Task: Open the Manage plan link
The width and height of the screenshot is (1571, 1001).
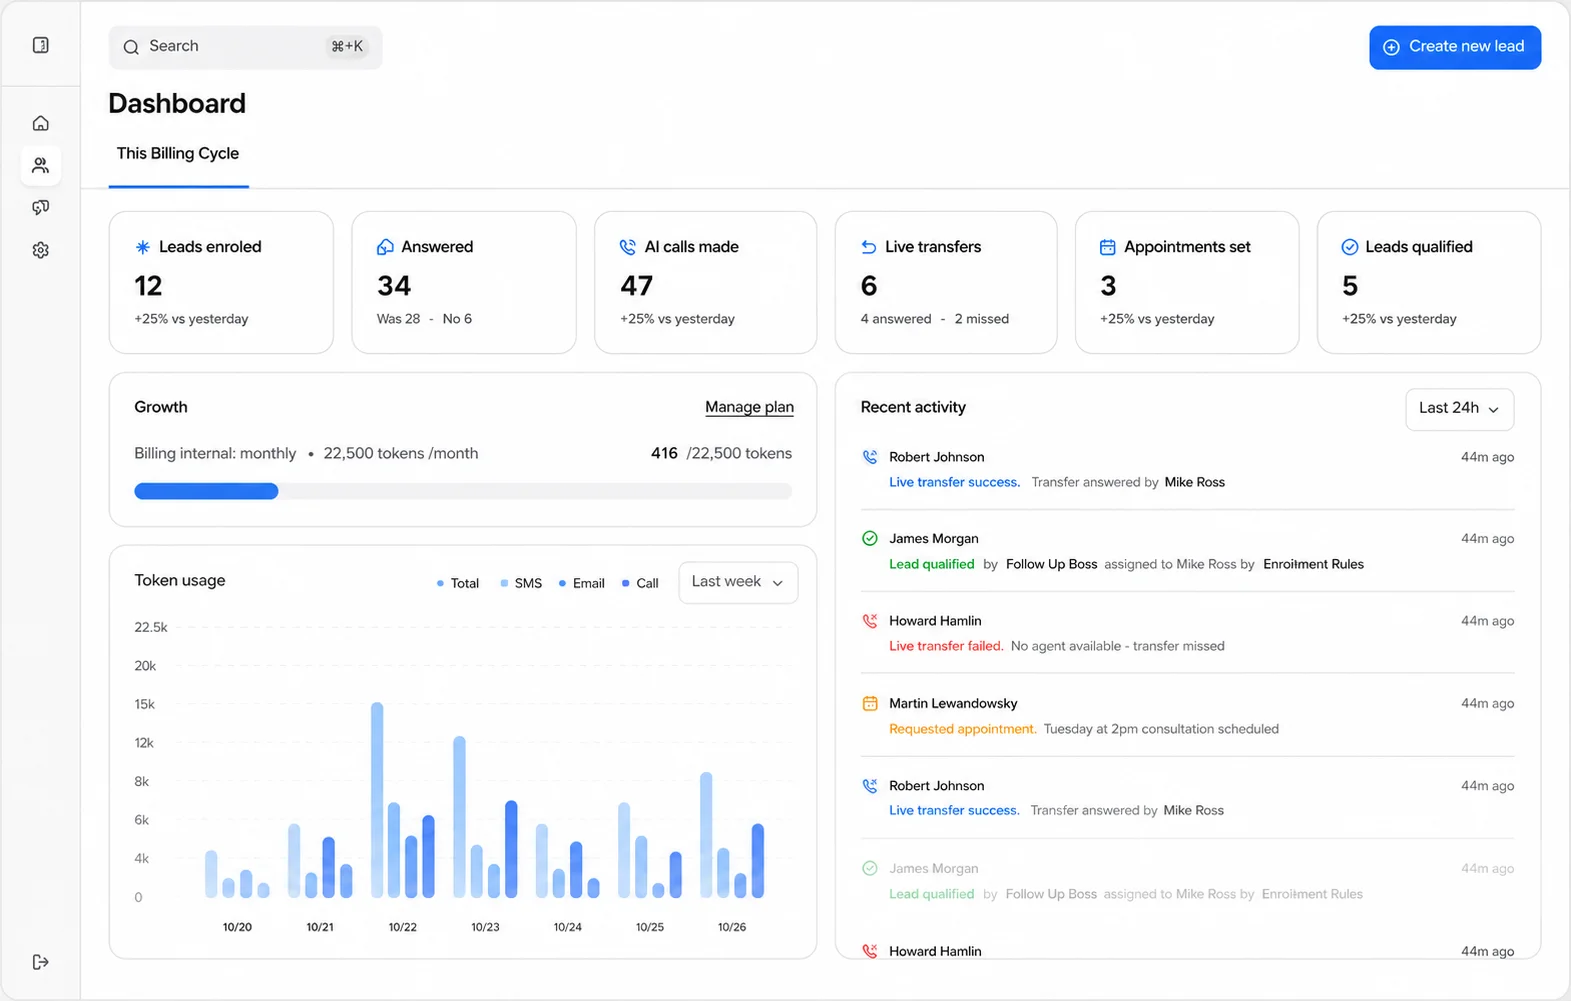Action: 749,407
